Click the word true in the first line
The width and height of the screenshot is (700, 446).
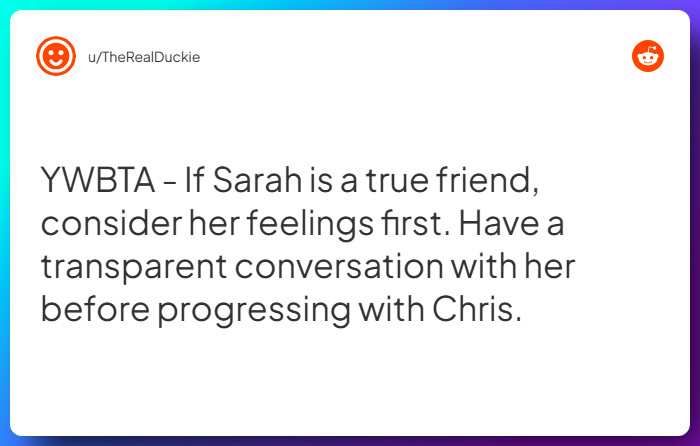tap(397, 181)
